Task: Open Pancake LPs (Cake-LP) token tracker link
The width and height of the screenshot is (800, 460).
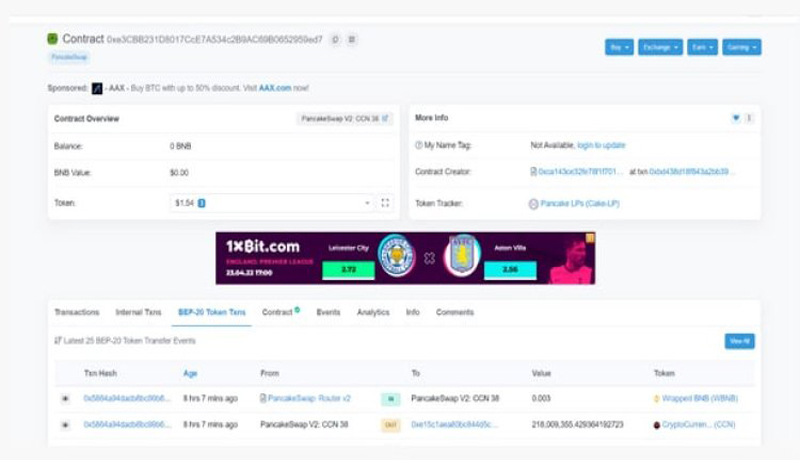Action: click(580, 203)
